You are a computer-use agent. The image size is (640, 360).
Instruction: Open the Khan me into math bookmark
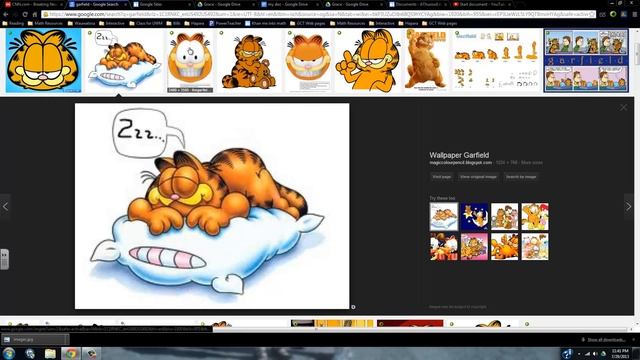[266, 23]
